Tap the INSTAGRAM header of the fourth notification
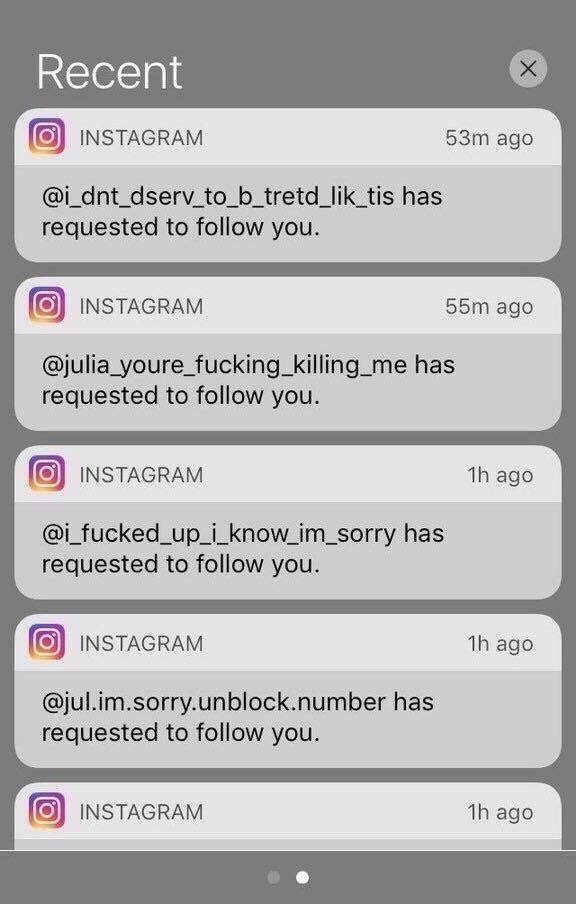 coord(141,643)
